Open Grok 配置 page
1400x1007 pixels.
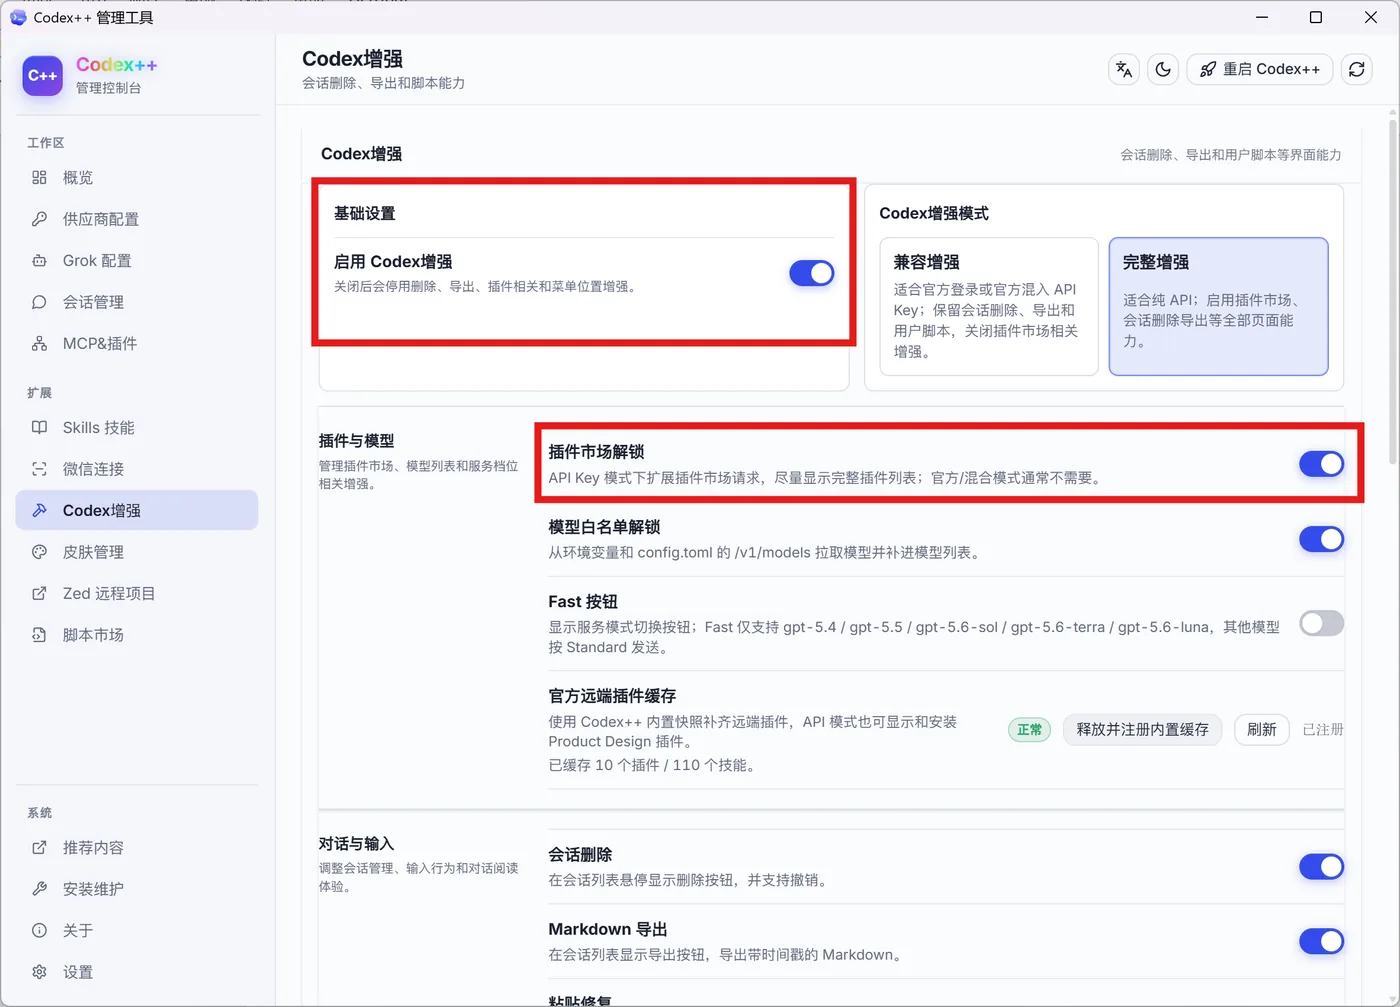[137, 260]
